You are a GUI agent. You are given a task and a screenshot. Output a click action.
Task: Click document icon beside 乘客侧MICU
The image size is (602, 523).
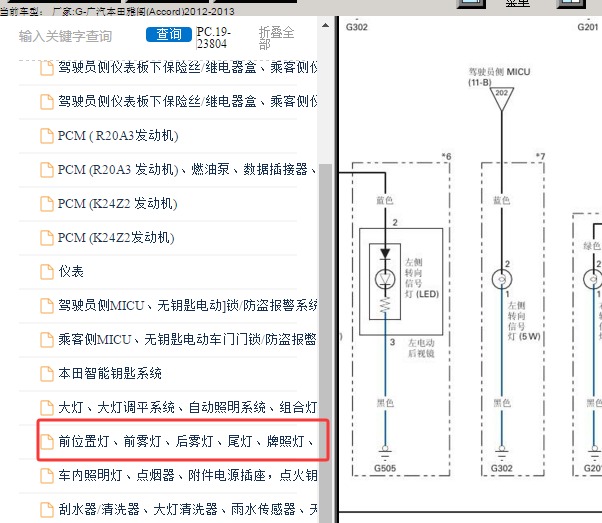coord(47,339)
